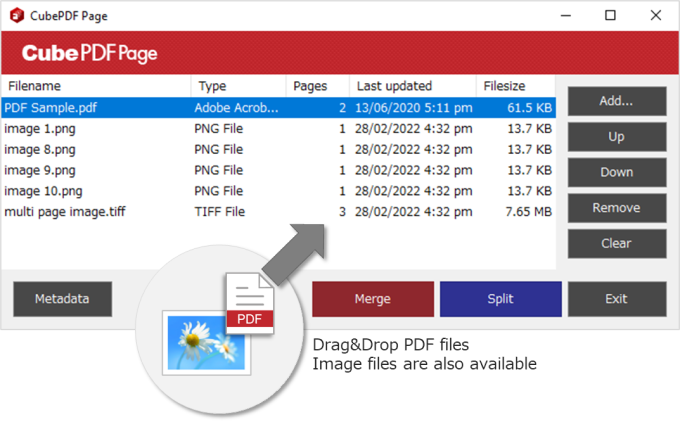Click the Last updated column header
The height and width of the screenshot is (422, 680).
tap(413, 86)
